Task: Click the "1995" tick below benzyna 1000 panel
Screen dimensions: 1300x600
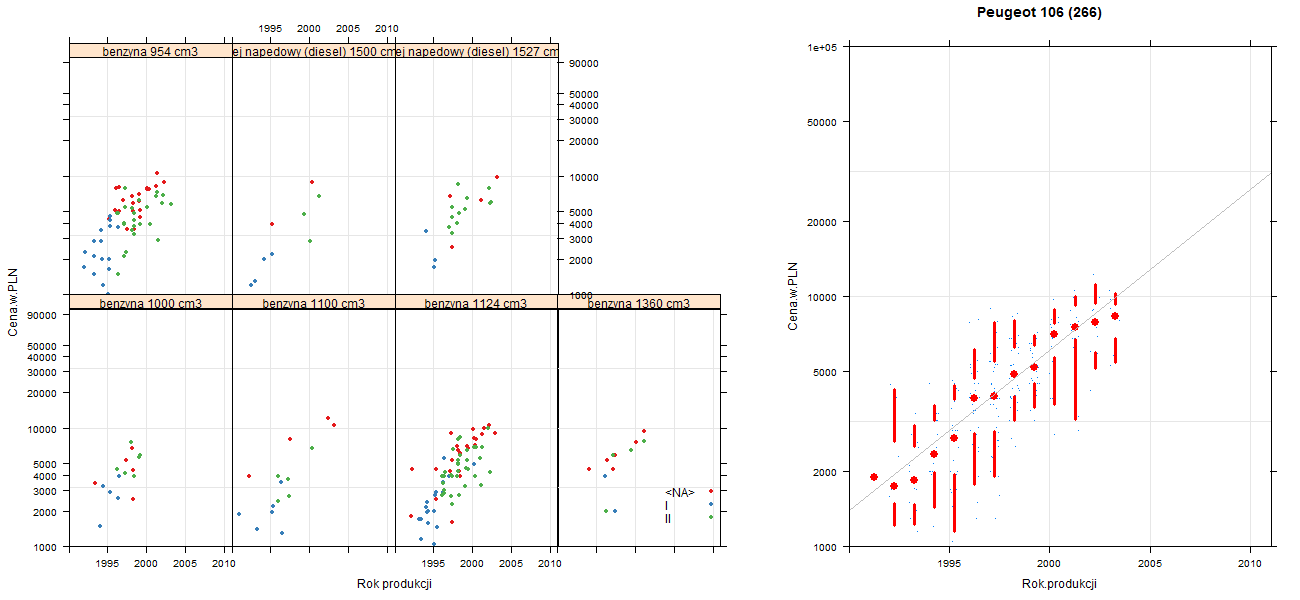Action: (108, 564)
